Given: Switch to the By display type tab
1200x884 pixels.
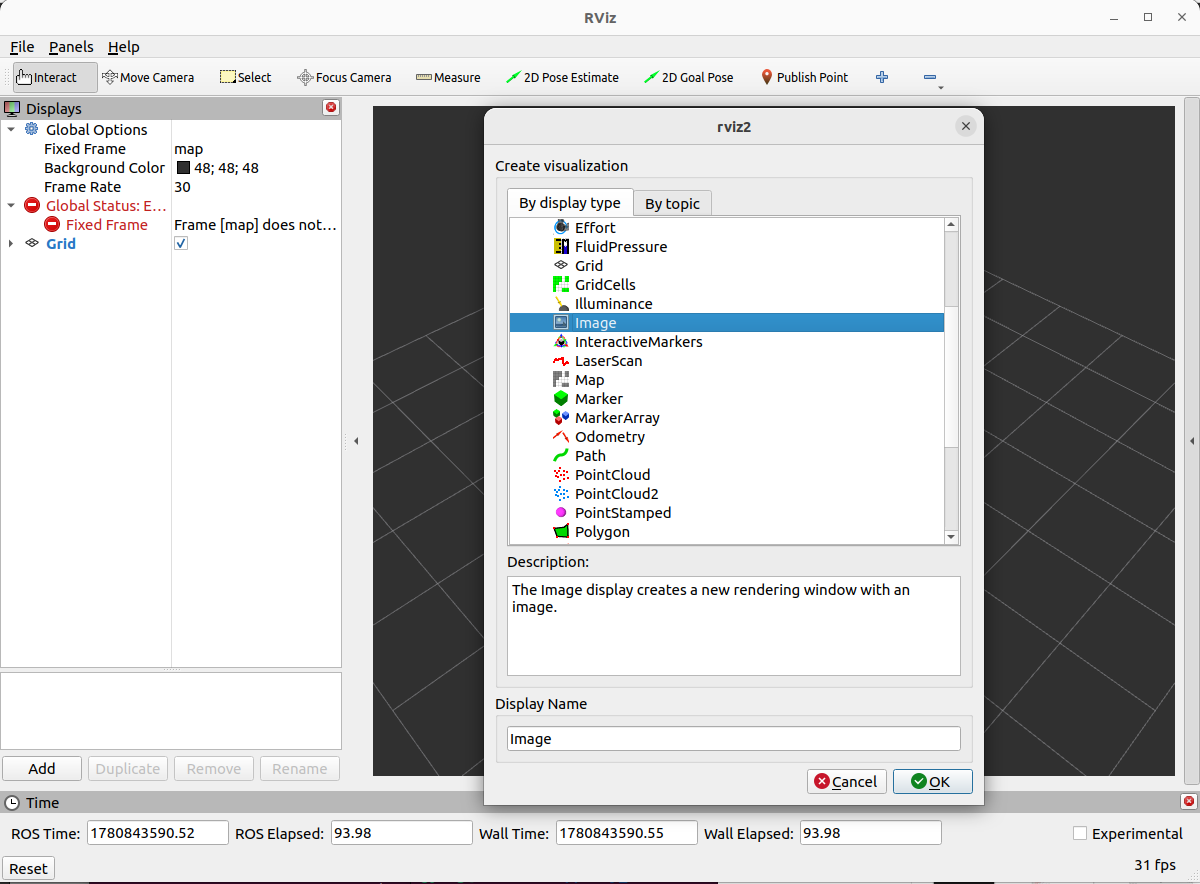Looking at the screenshot, I should coord(570,202).
